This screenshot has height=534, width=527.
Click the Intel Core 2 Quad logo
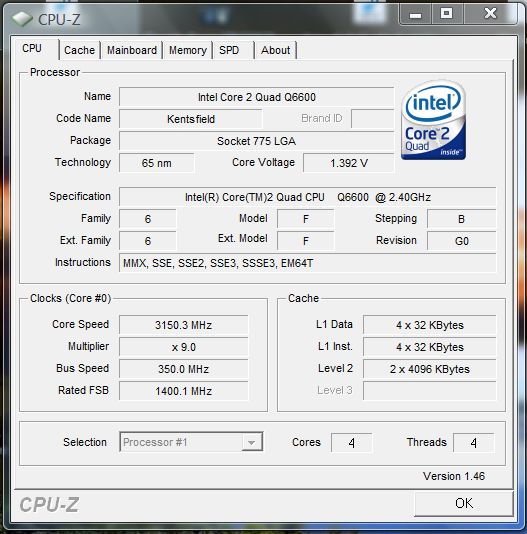433,120
